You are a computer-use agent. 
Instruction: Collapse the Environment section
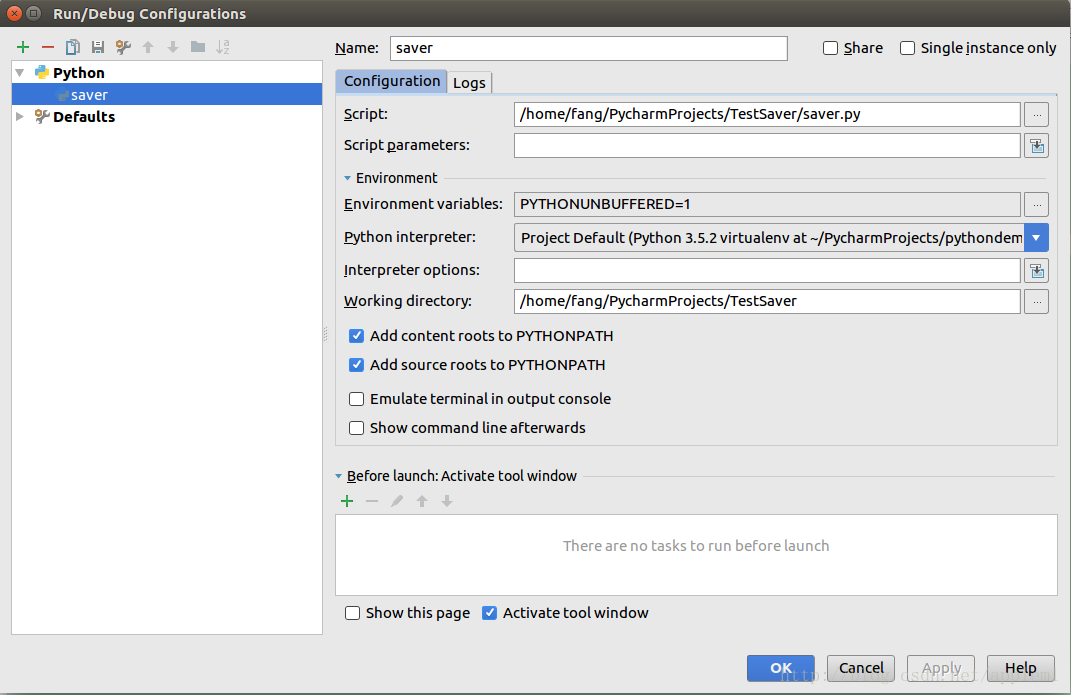tap(348, 178)
